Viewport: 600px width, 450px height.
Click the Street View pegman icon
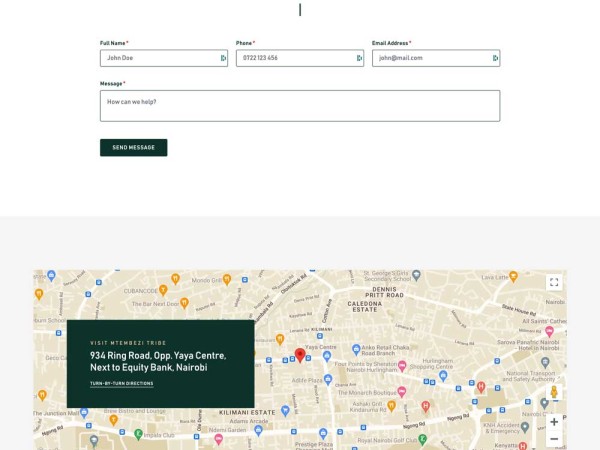point(554,392)
